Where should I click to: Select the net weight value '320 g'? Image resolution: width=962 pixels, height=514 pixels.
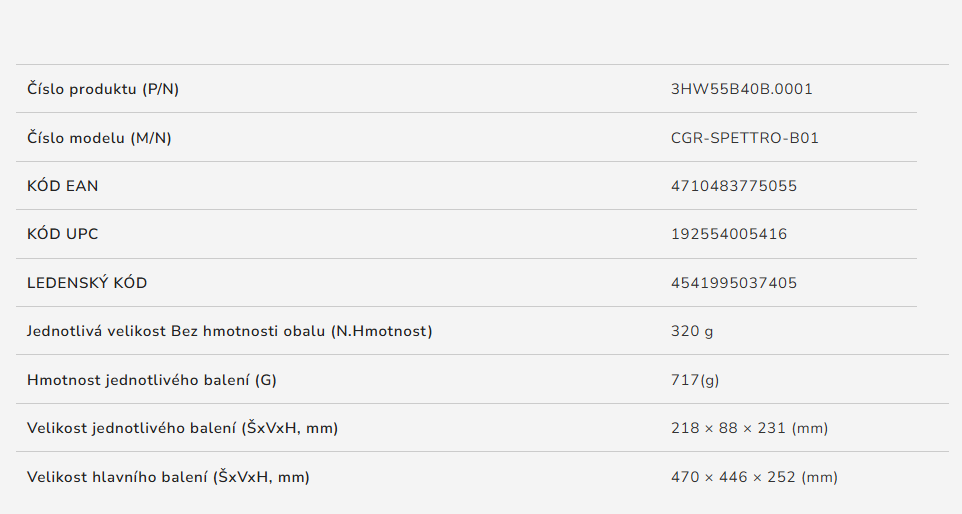(x=692, y=331)
